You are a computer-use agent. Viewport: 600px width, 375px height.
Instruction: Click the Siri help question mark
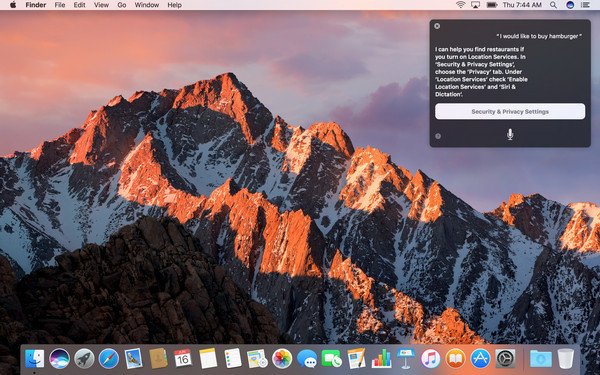click(438, 136)
